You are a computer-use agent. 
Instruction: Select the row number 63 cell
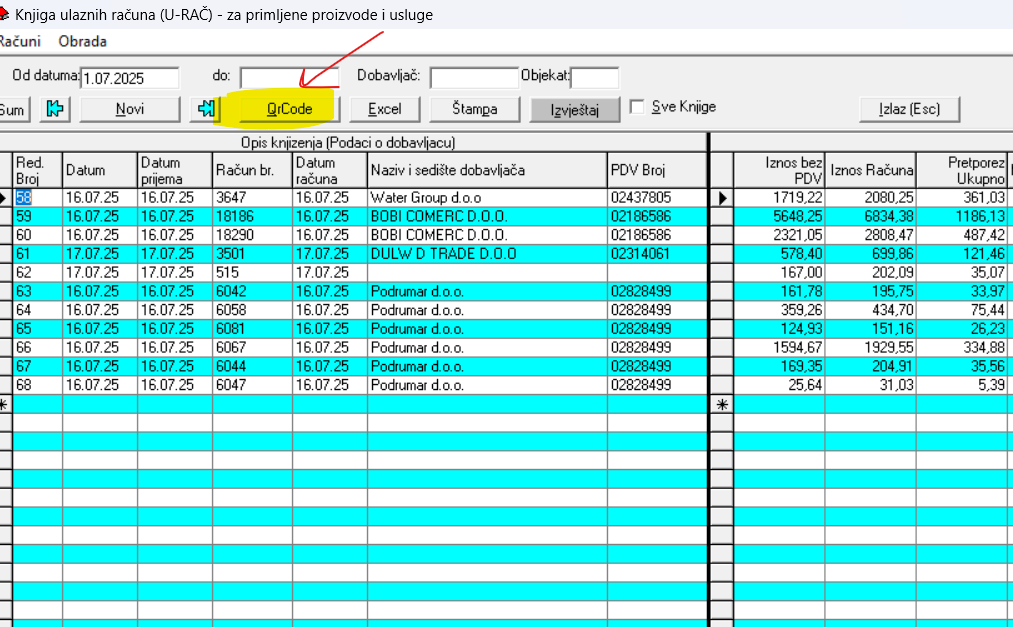[37, 291]
